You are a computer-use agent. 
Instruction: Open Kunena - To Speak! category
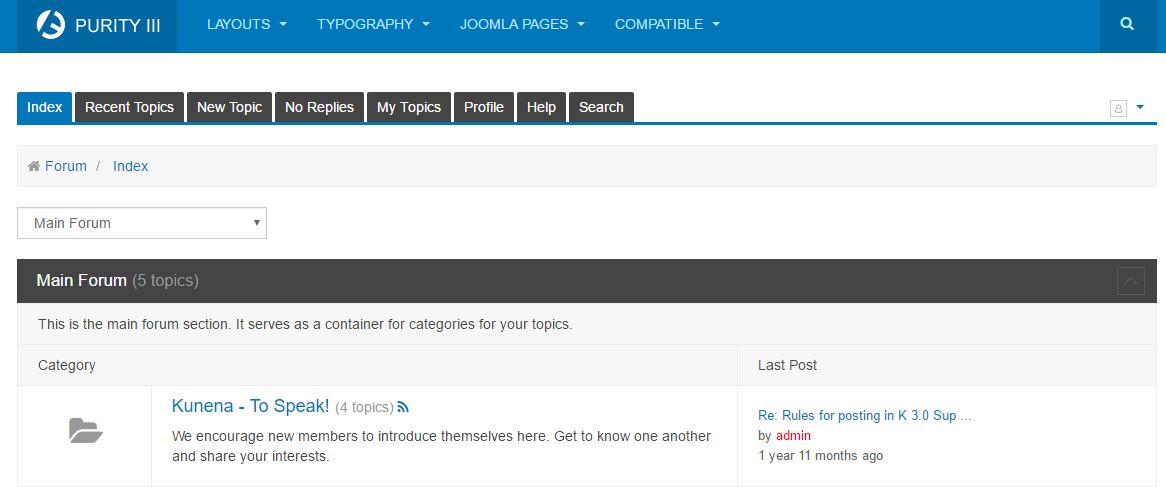(x=251, y=406)
